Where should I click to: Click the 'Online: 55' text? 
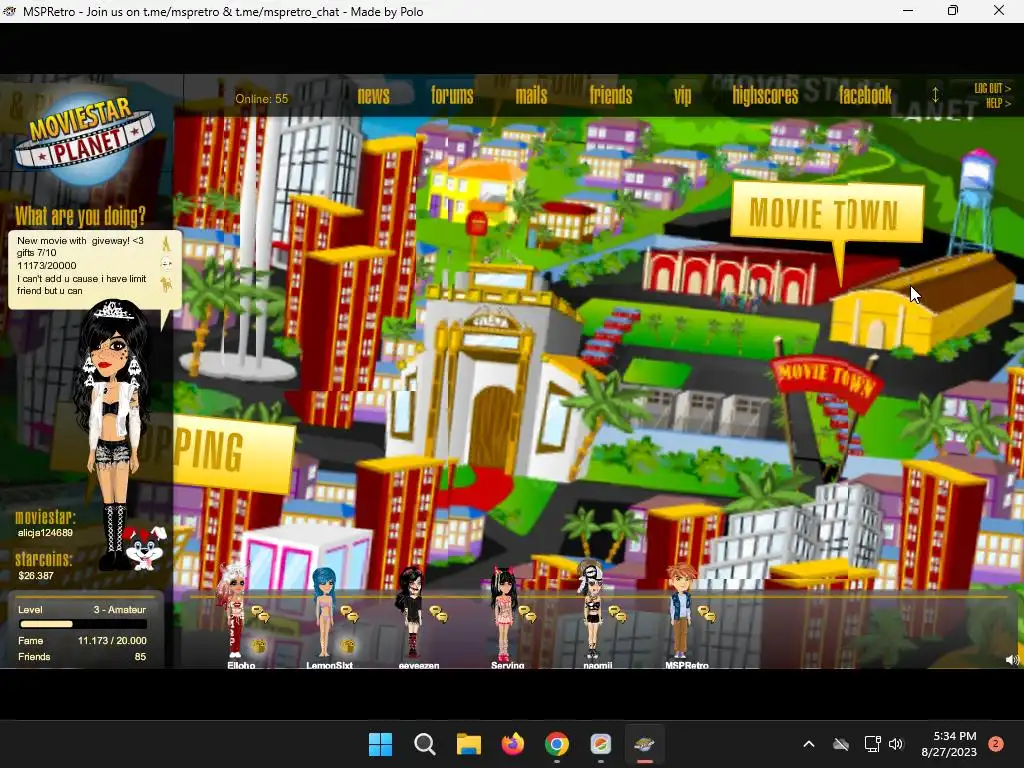261,99
